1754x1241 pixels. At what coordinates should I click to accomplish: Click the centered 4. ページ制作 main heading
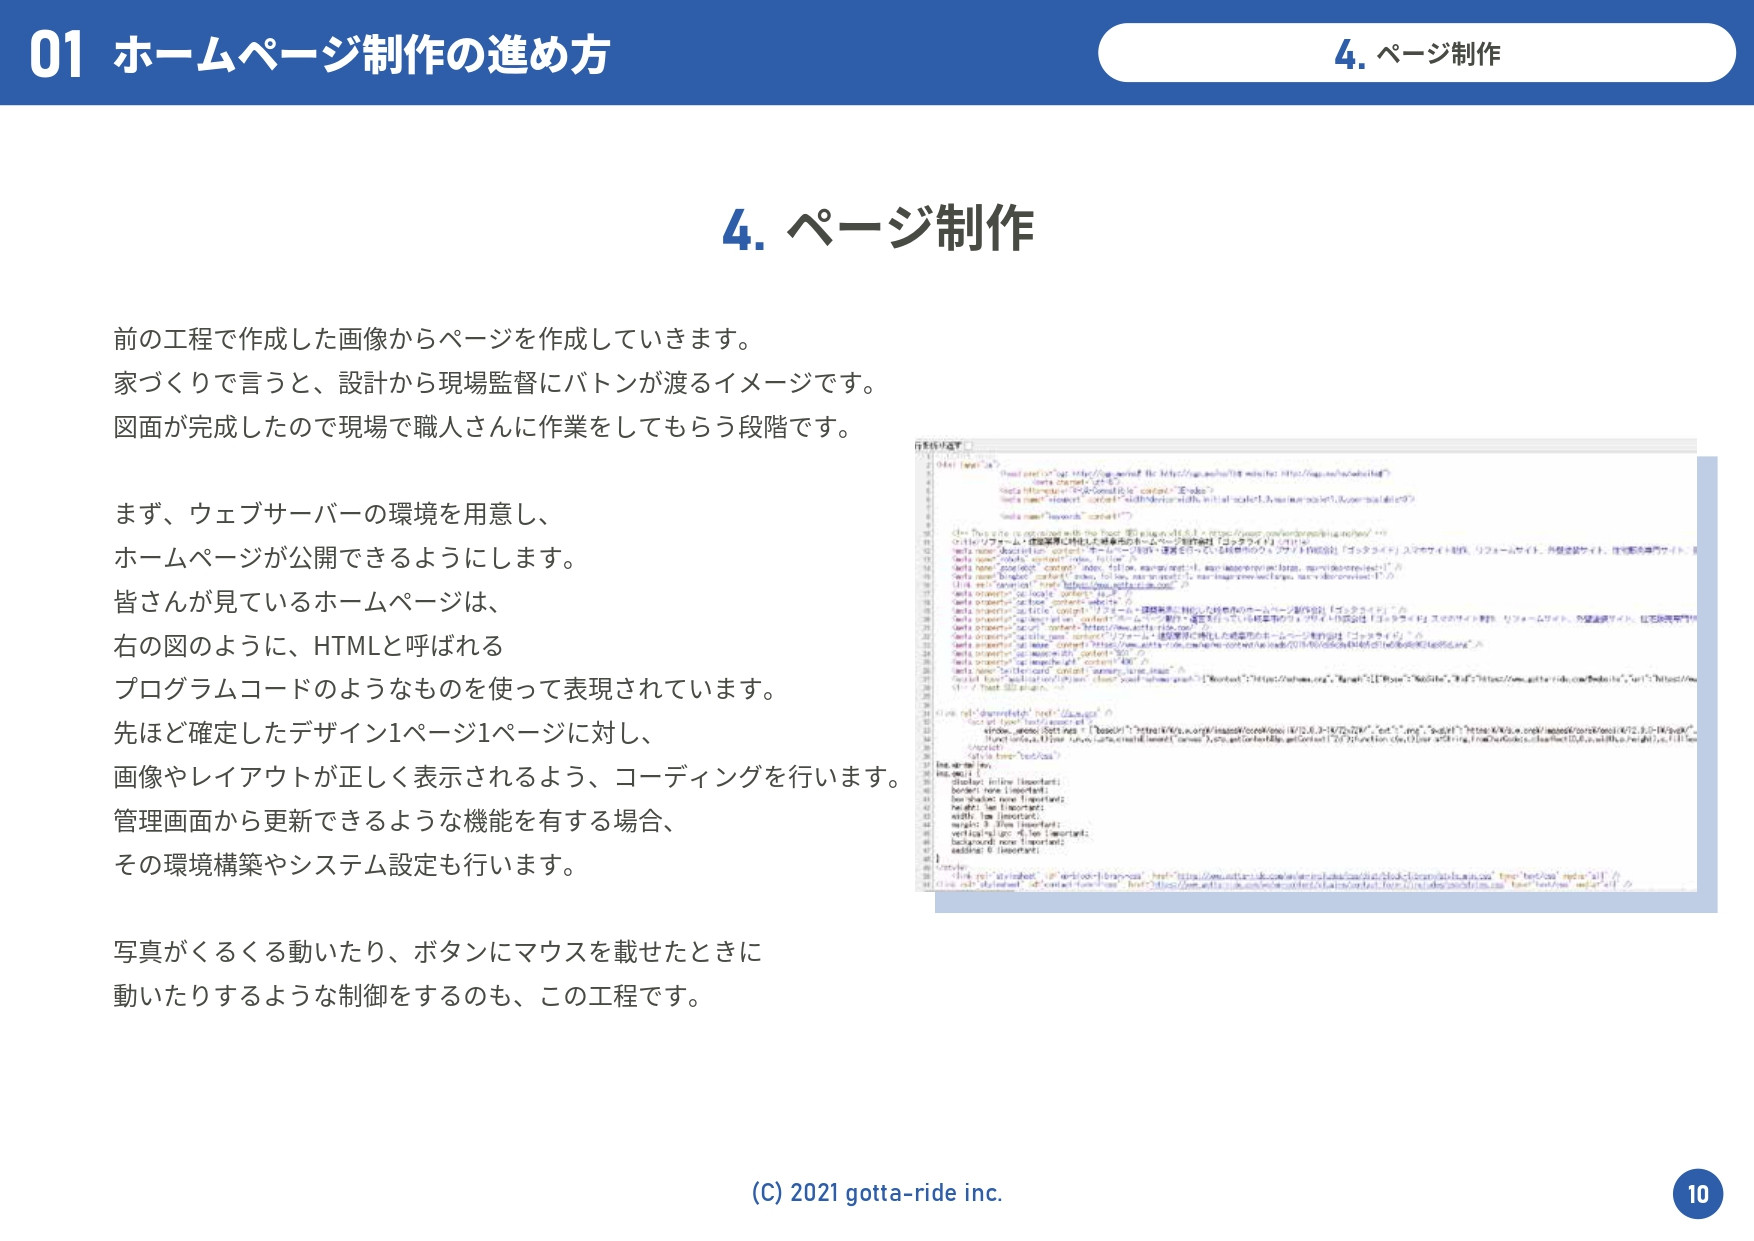pyautogui.click(x=877, y=229)
